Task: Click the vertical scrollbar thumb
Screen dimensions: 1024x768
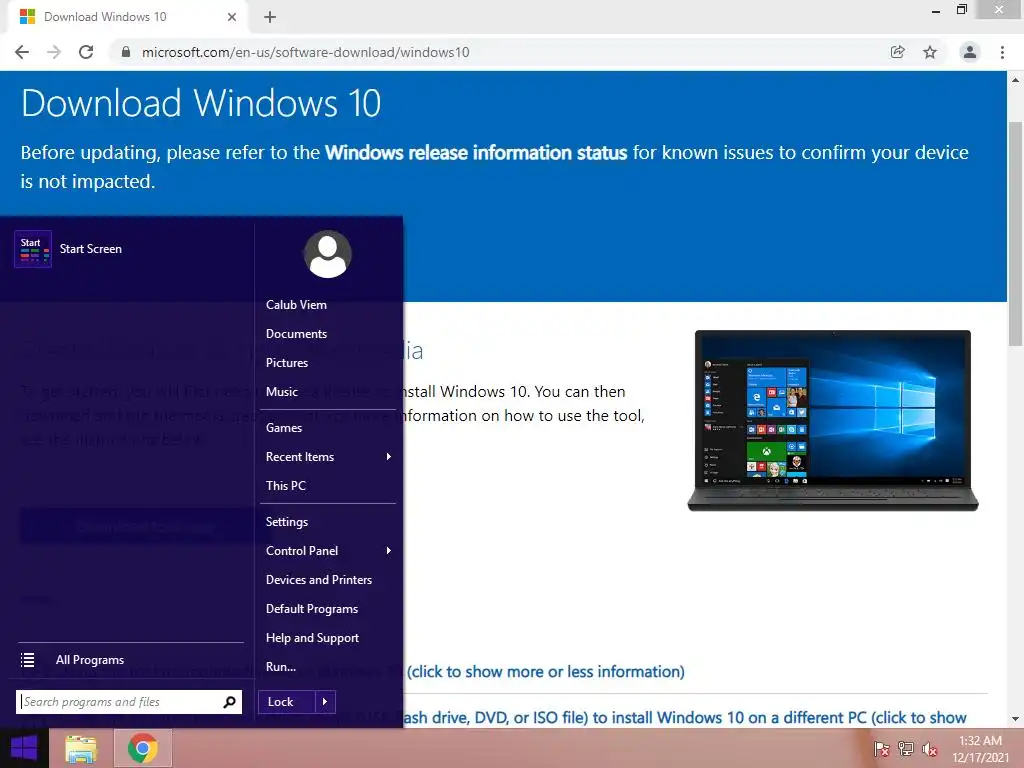Action: point(1016,233)
